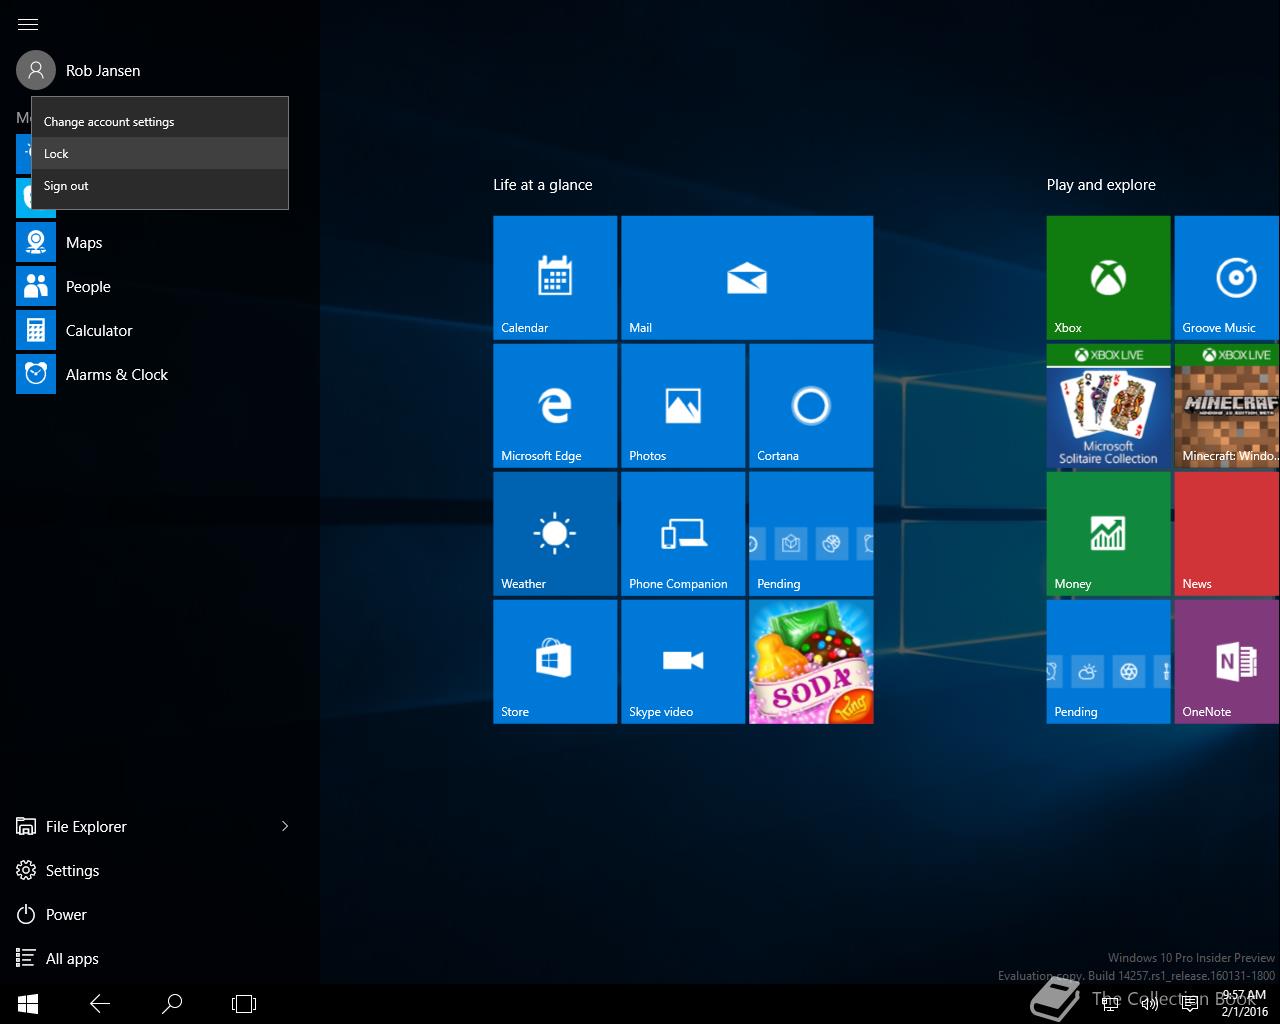Image resolution: width=1280 pixels, height=1024 pixels.
Task: Open the News tile
Action: pyautogui.click(x=1227, y=534)
